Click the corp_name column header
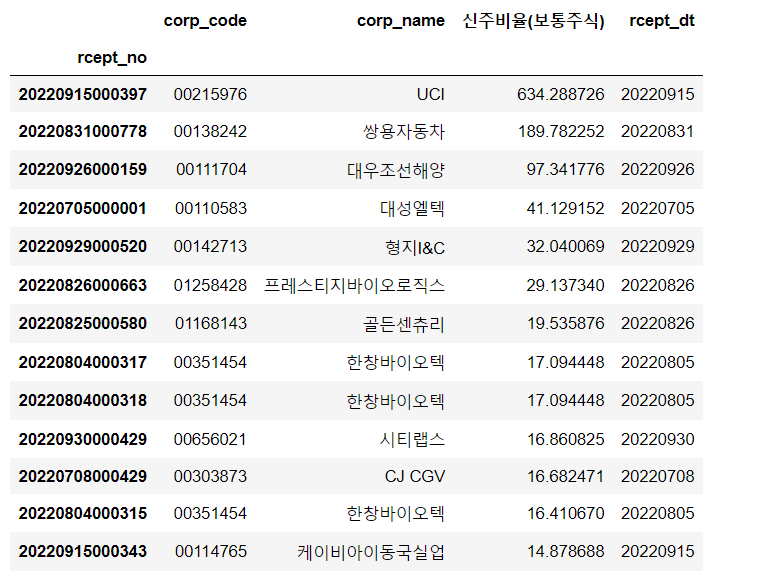The image size is (757, 580). pyautogui.click(x=401, y=21)
